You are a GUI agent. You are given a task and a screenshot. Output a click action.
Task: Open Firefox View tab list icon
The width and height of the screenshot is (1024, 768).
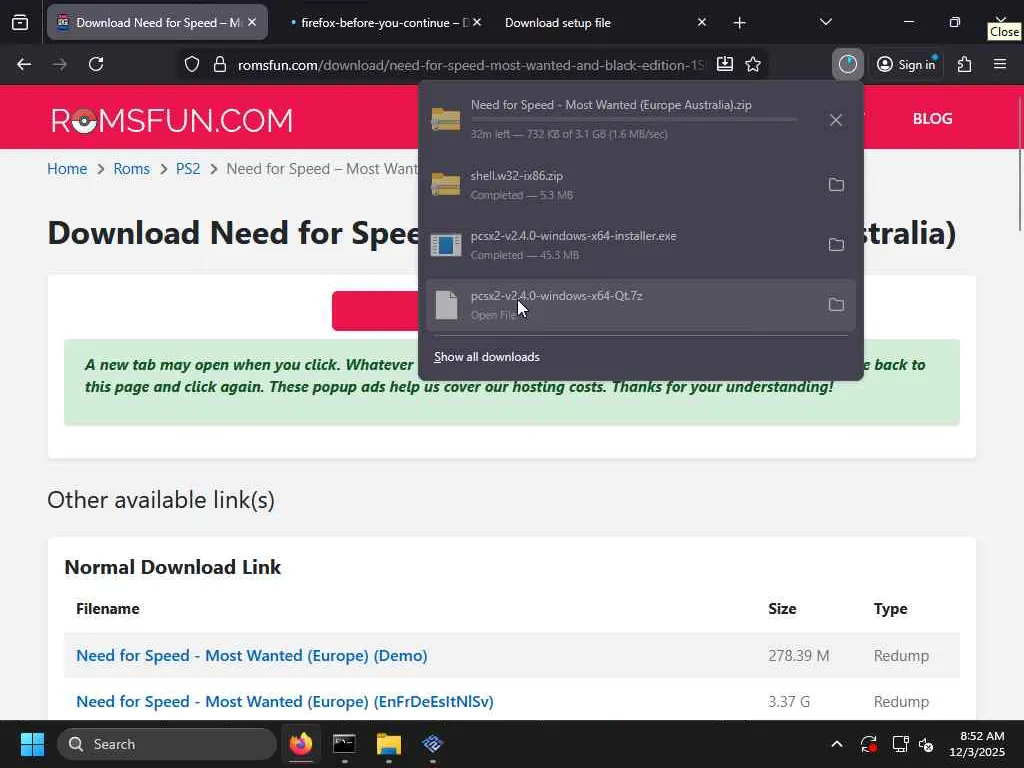pos(20,23)
